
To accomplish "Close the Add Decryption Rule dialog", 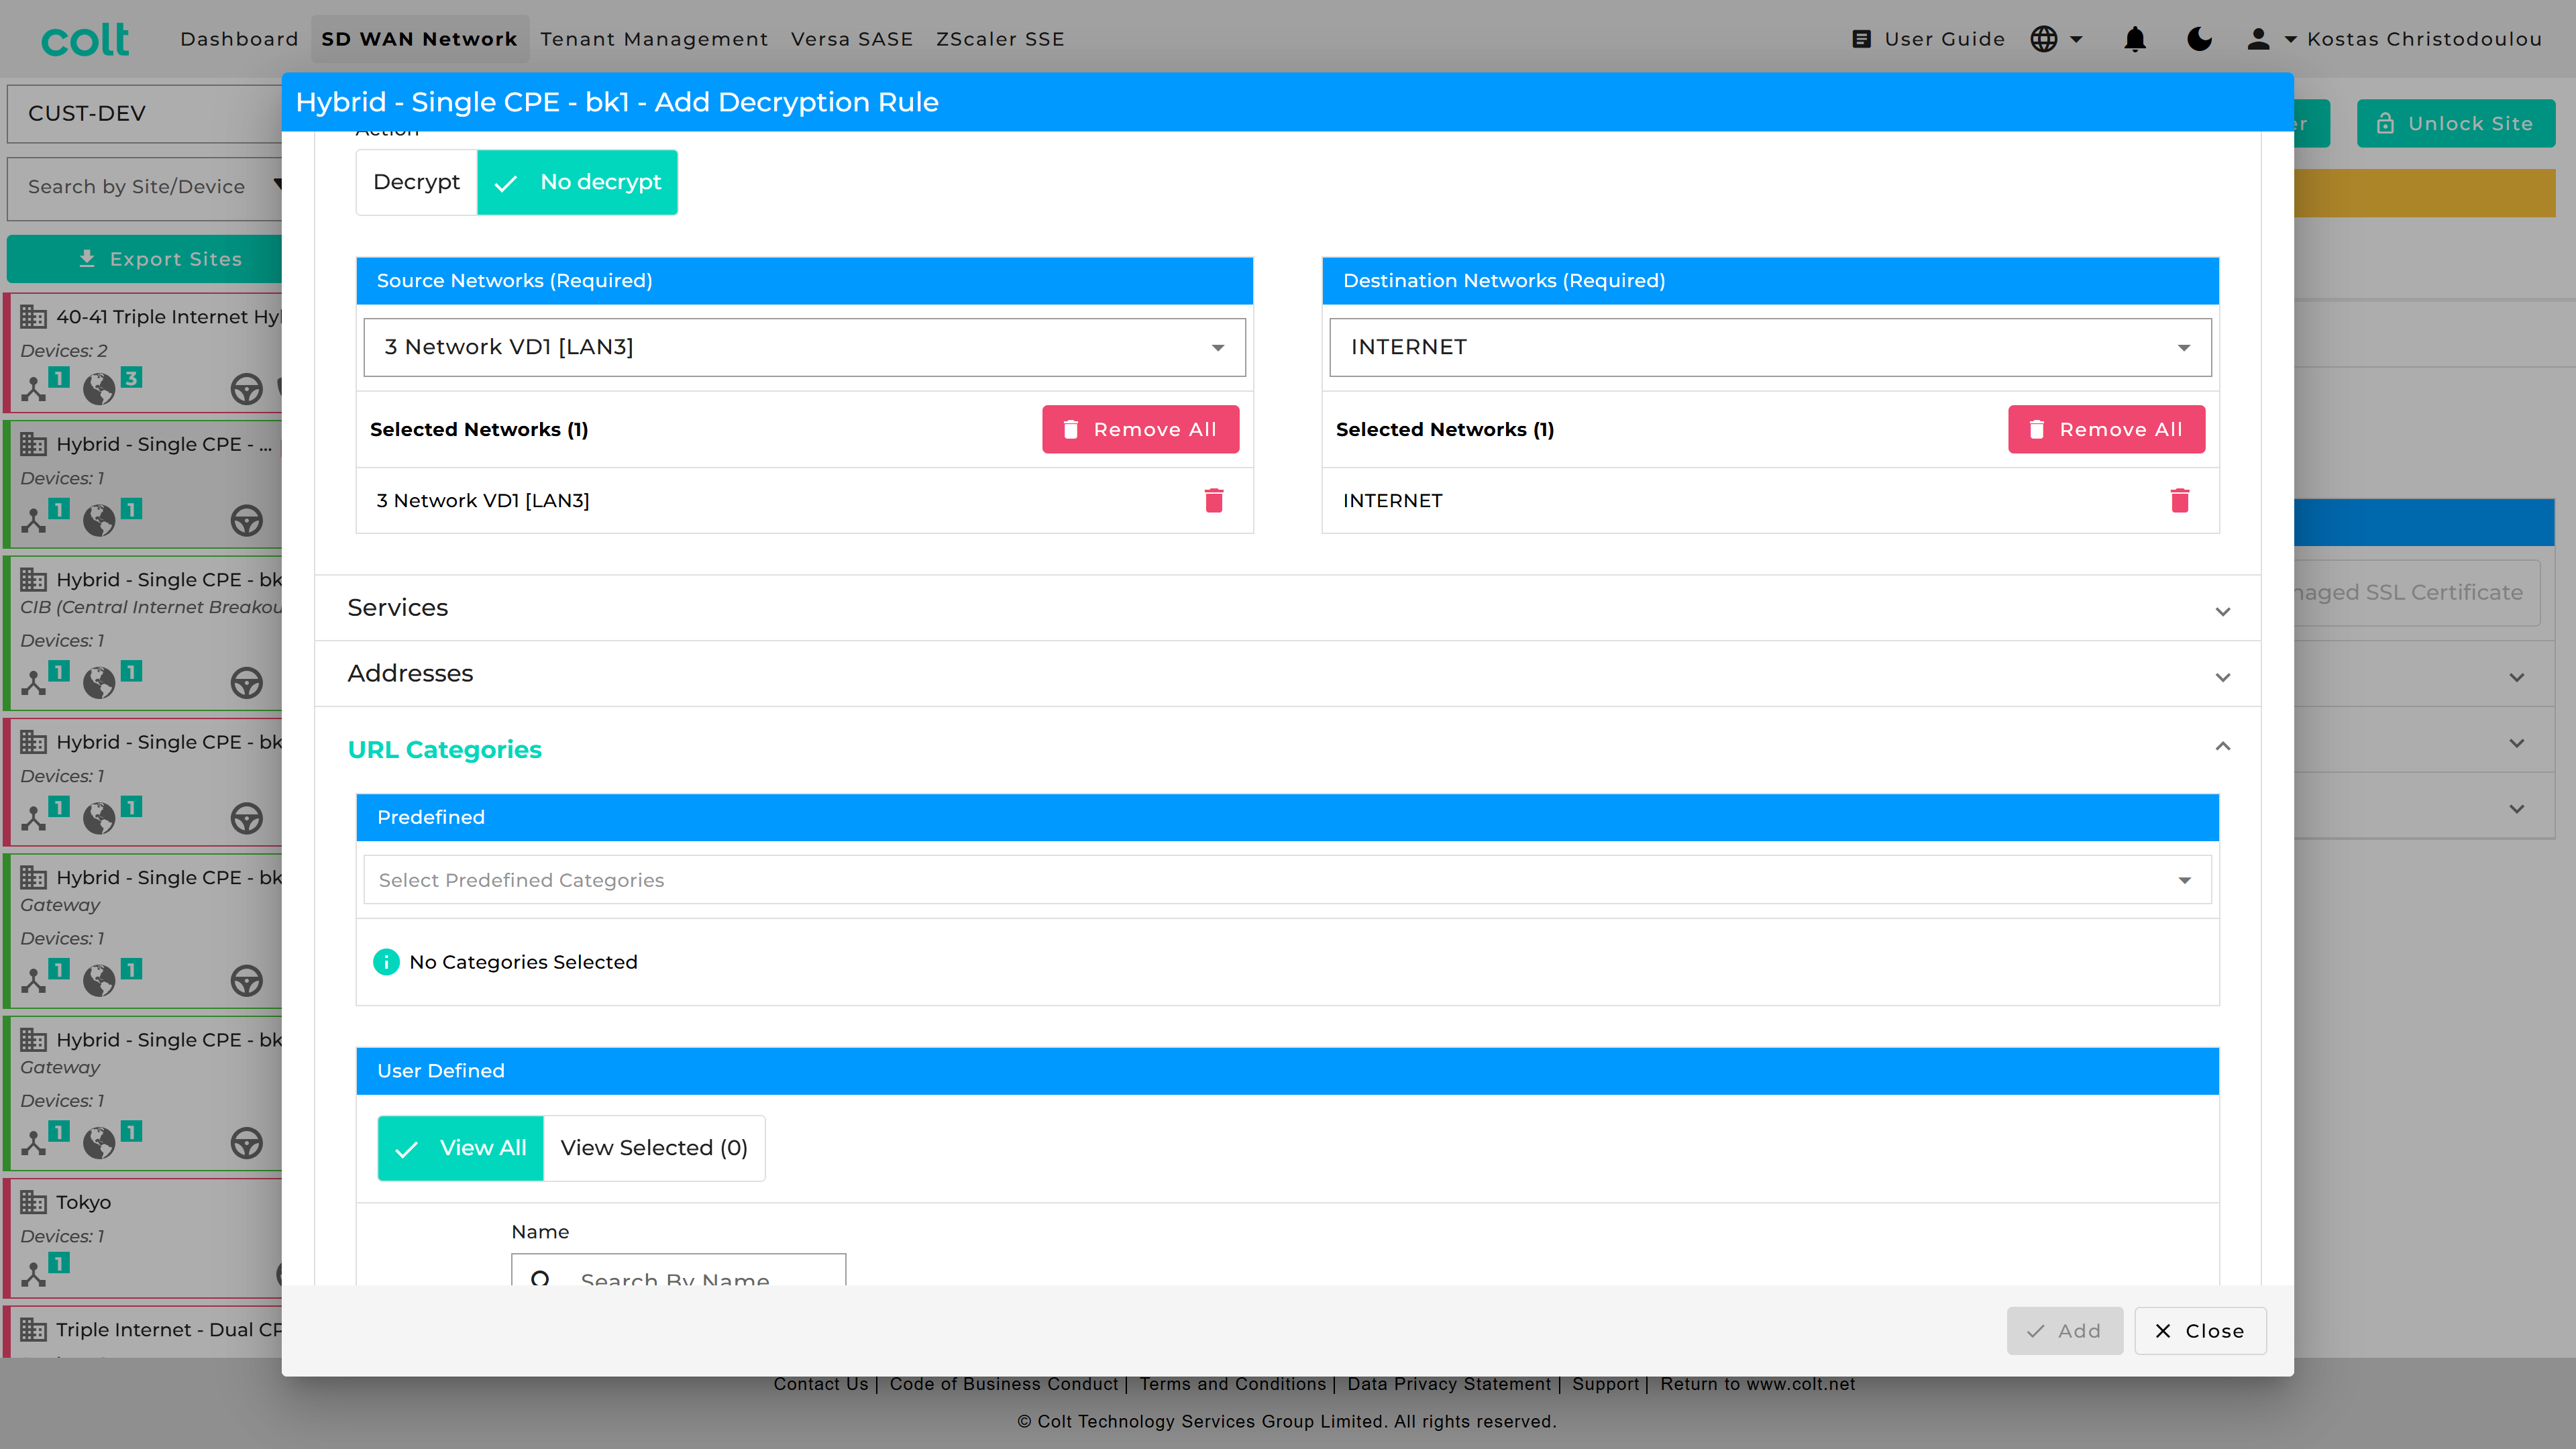I will tap(2200, 1331).
